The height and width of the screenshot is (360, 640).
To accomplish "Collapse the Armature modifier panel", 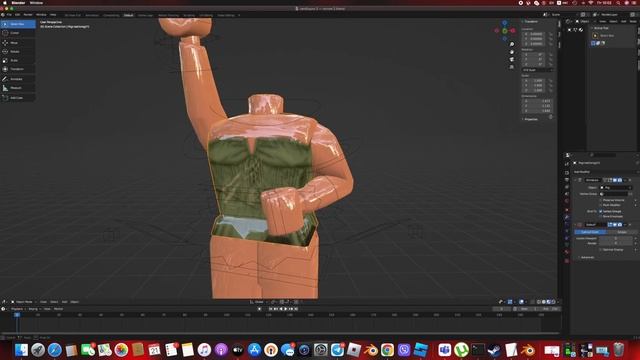I will pos(576,180).
